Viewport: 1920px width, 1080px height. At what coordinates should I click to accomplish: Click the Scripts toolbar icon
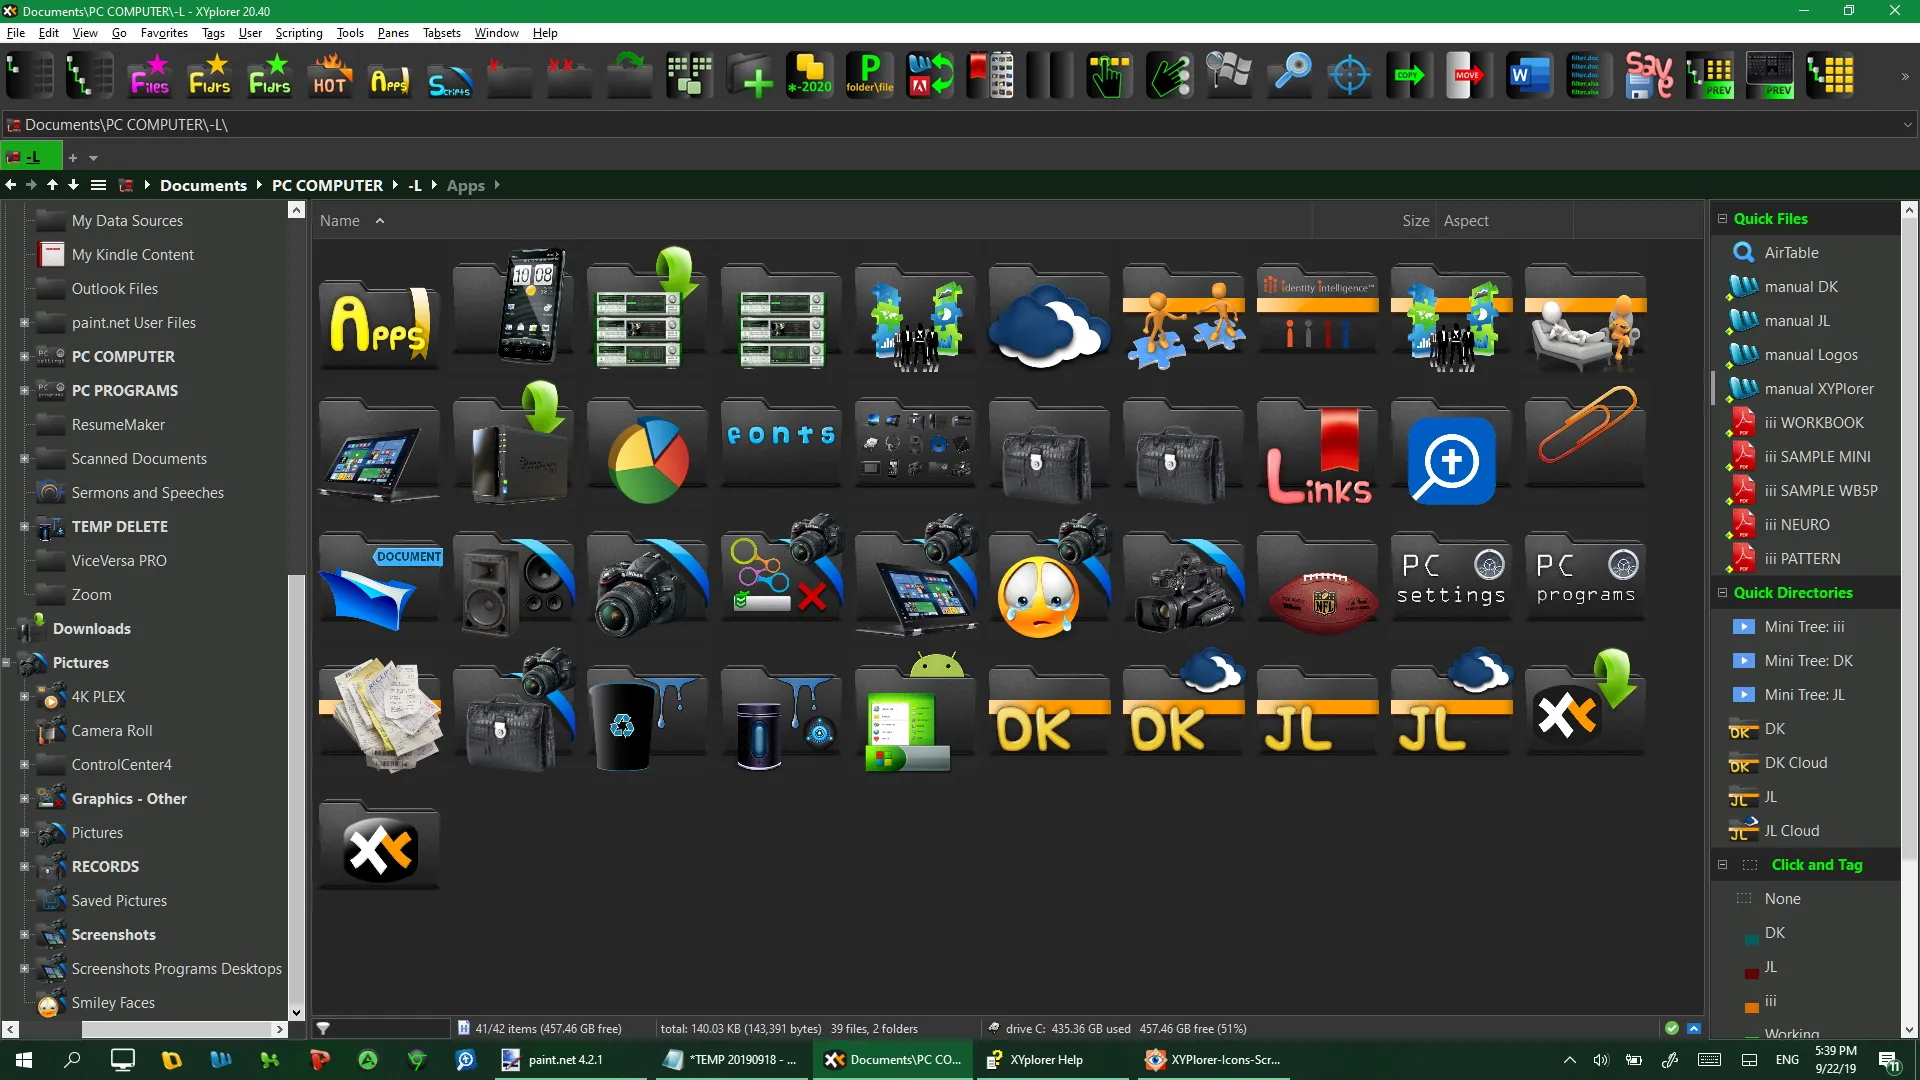449,75
